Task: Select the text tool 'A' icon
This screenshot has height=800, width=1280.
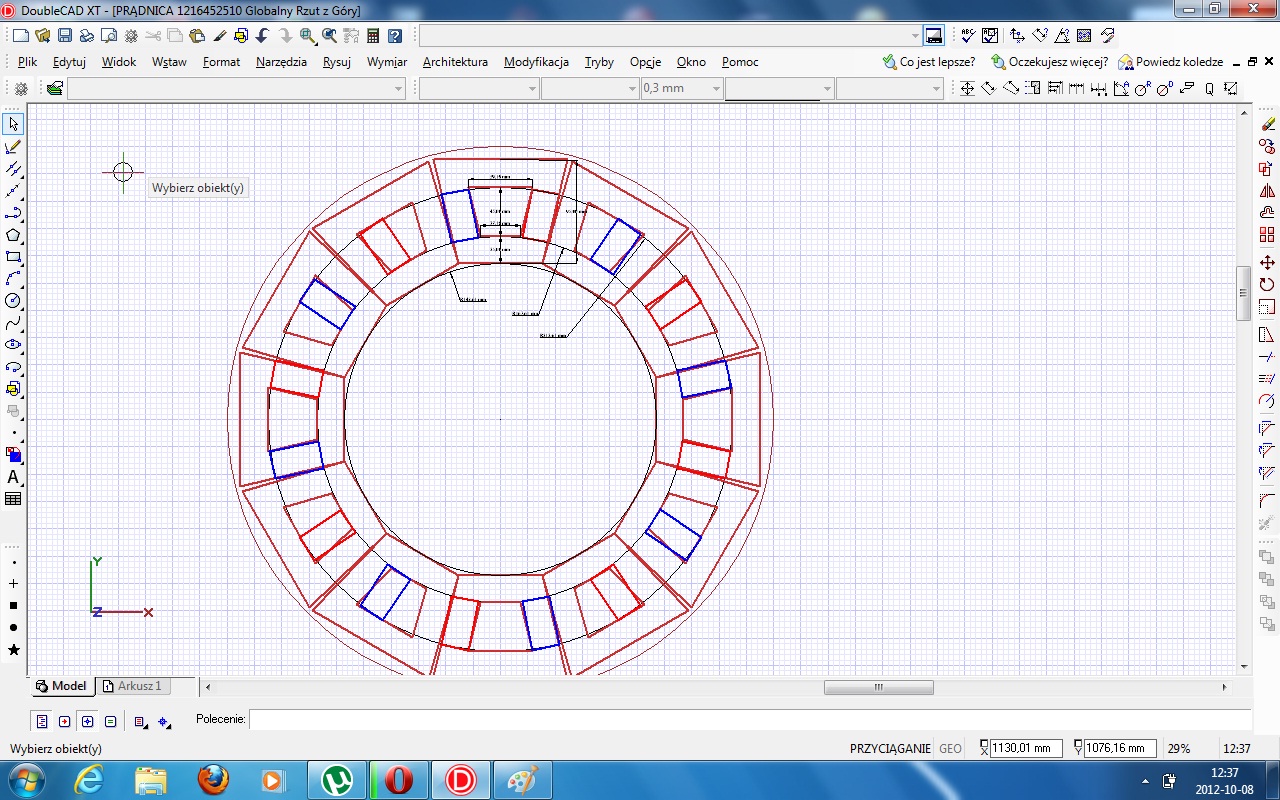Action: 13,477
